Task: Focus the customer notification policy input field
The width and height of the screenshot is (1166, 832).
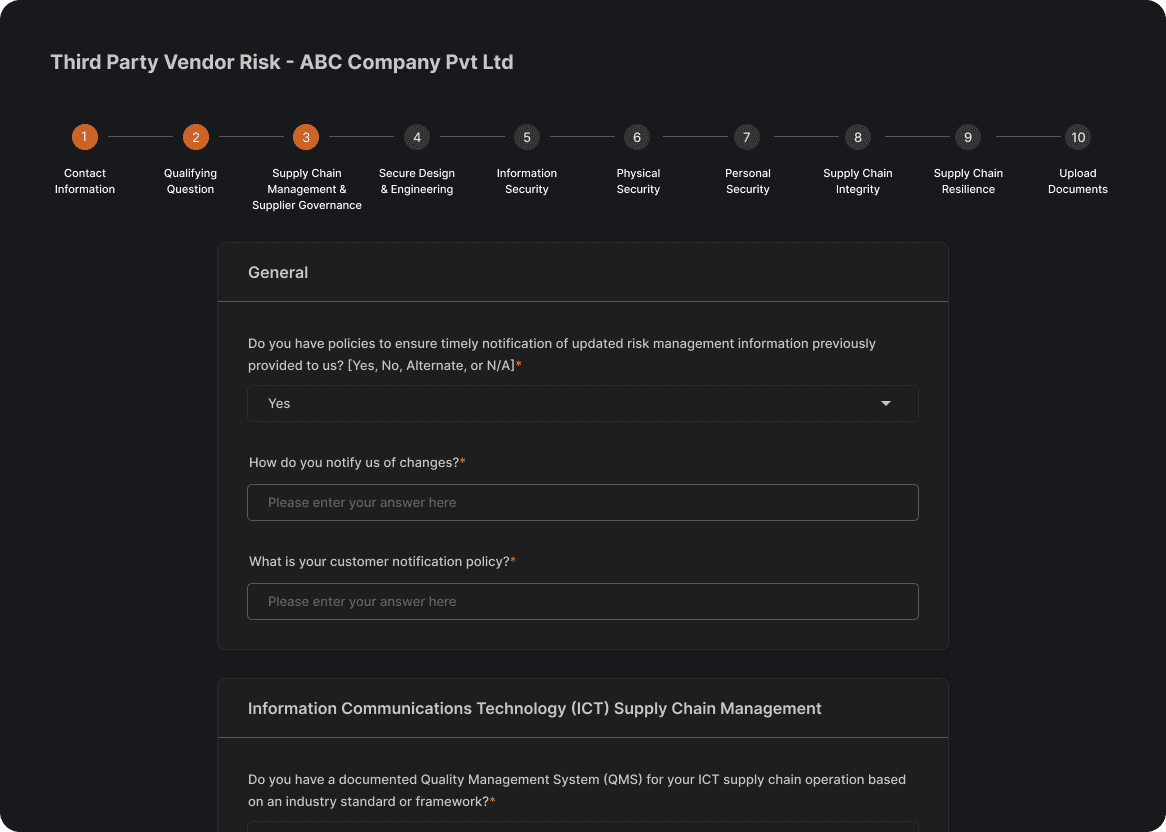Action: point(583,602)
